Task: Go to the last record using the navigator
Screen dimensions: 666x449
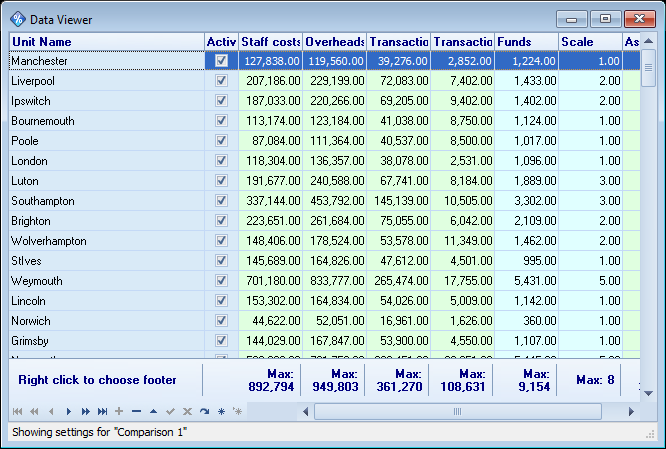Action: click(x=102, y=411)
